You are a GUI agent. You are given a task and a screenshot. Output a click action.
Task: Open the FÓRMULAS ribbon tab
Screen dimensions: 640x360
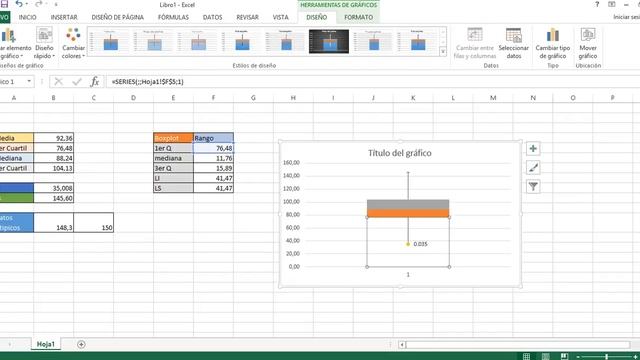click(173, 17)
